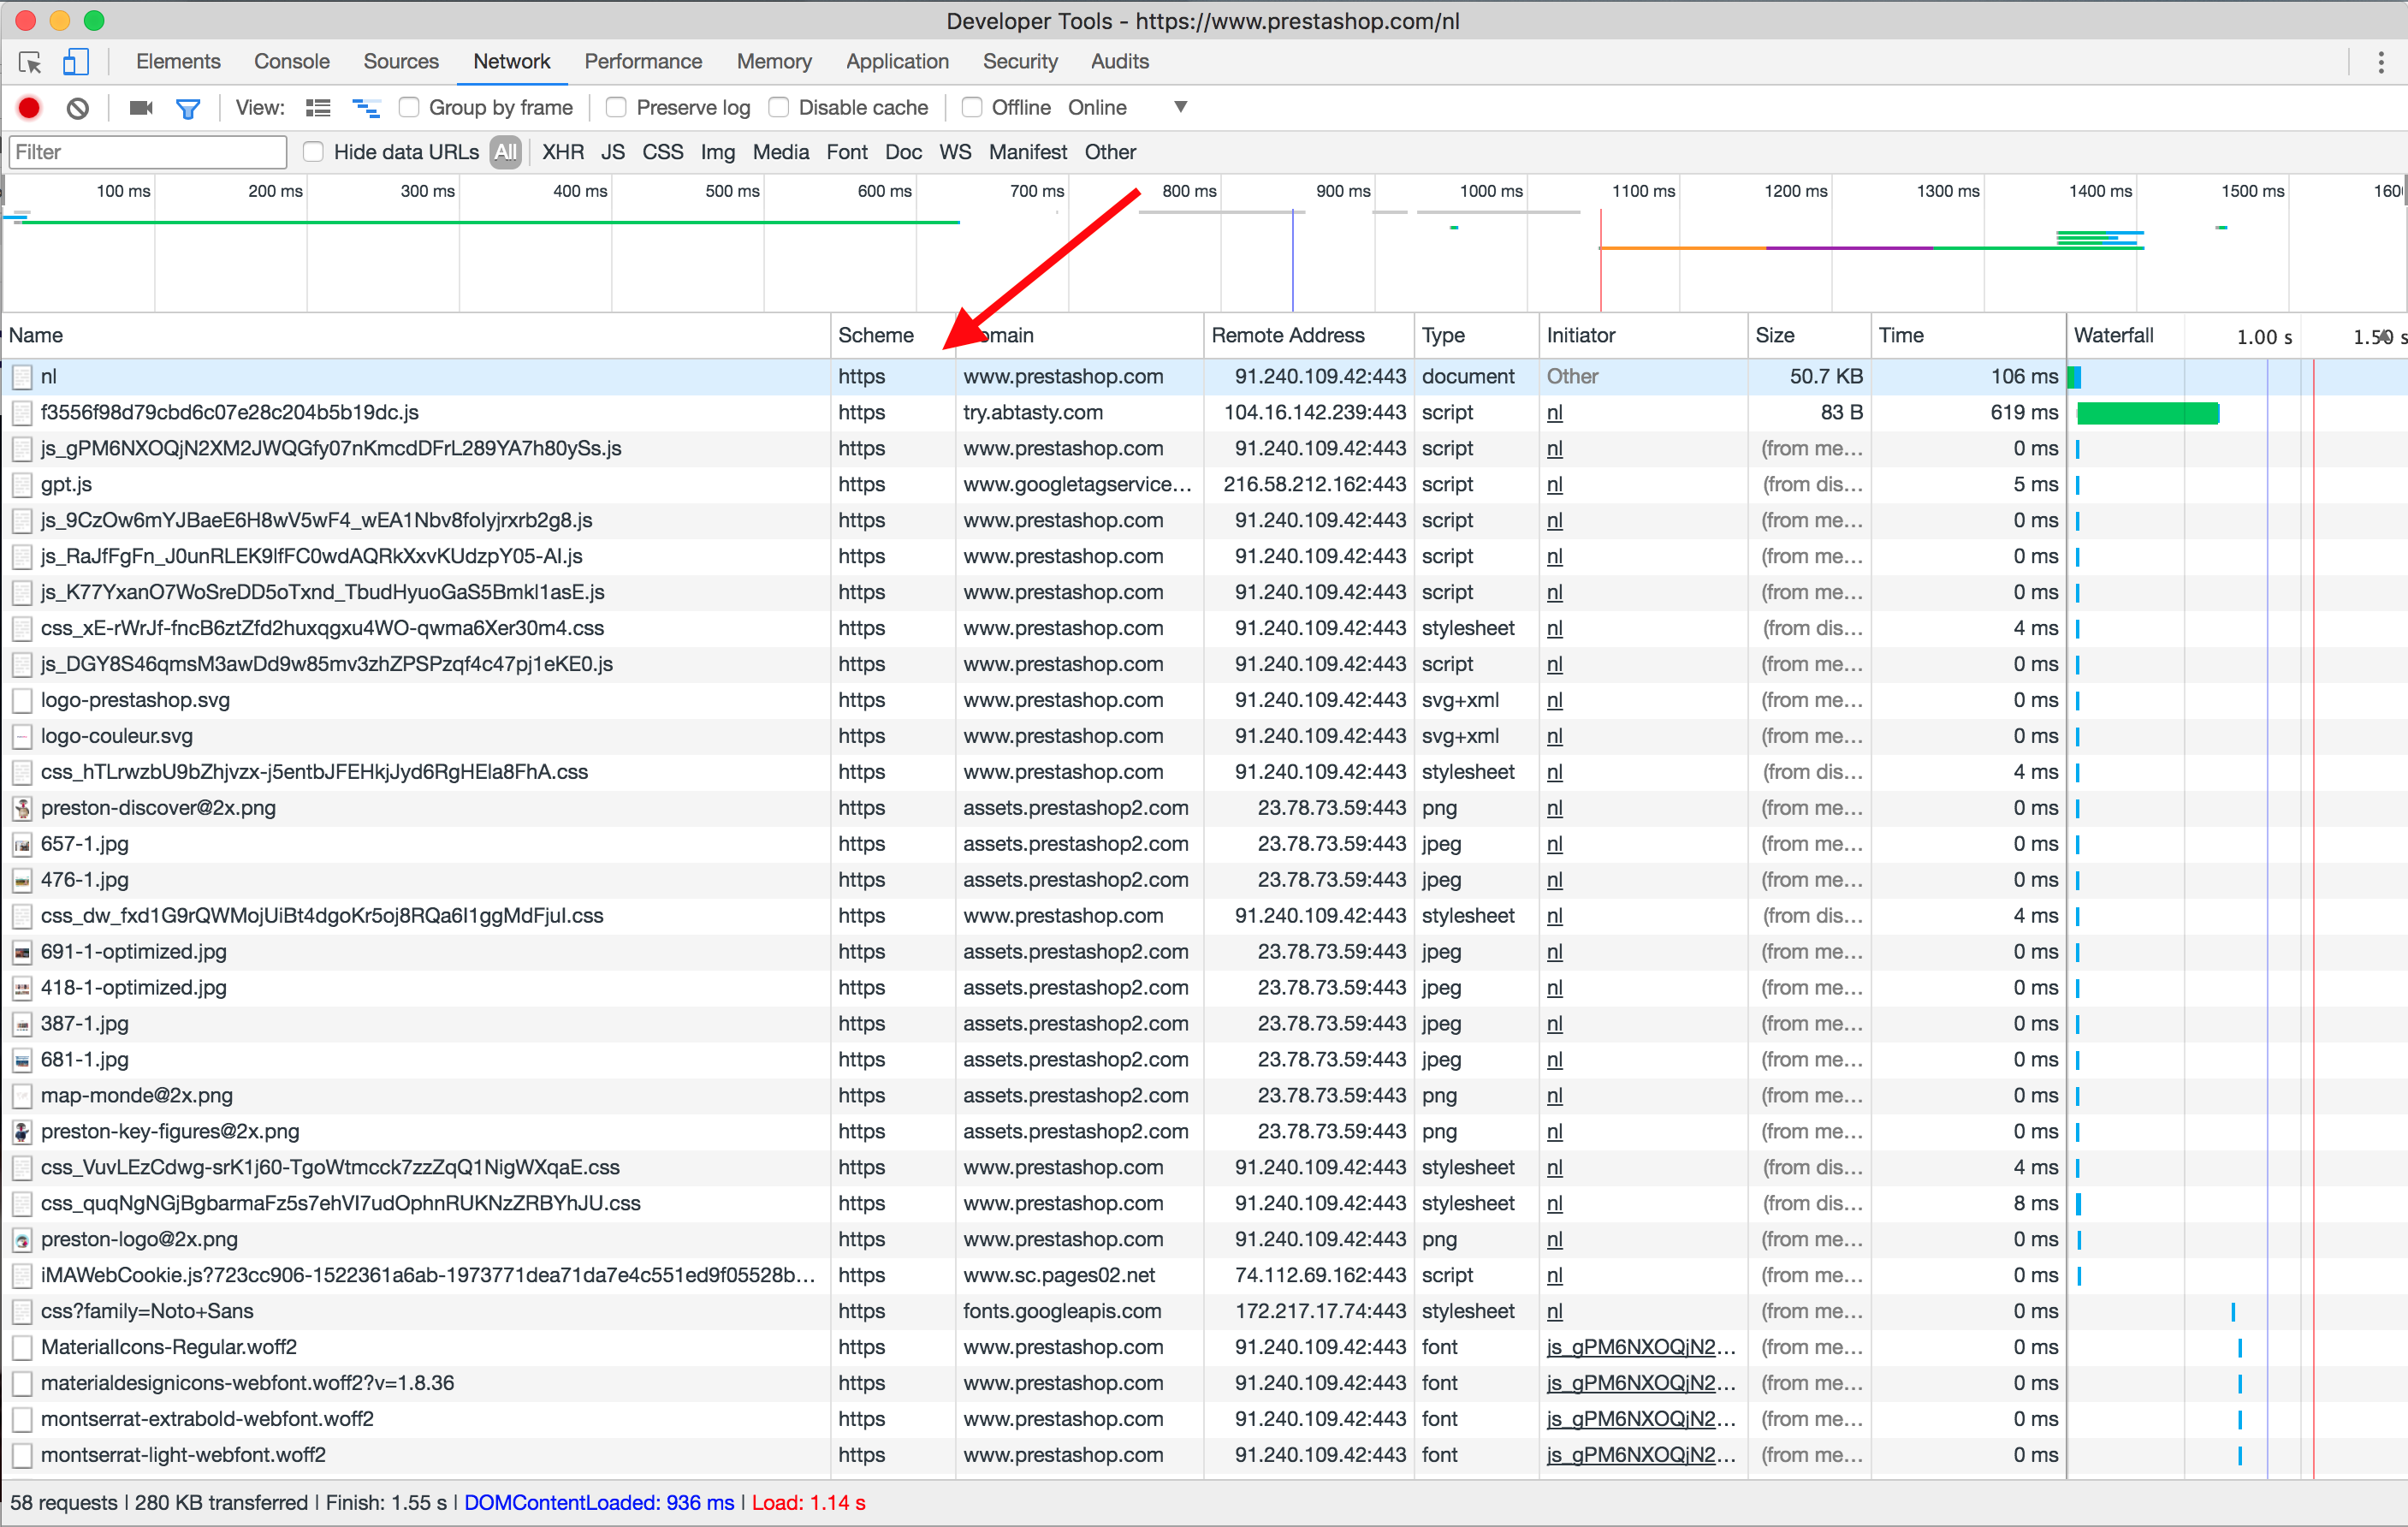Screen dimensions: 2408x1527
Task: Click the inspect element picker icon
Action: [30, 62]
